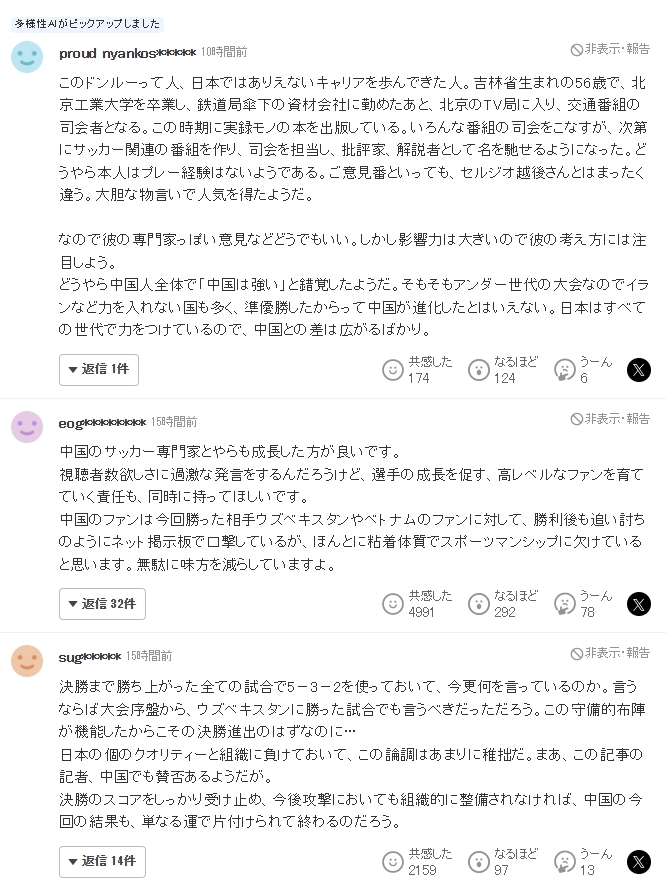Open eog user's purple avatar

27,427
